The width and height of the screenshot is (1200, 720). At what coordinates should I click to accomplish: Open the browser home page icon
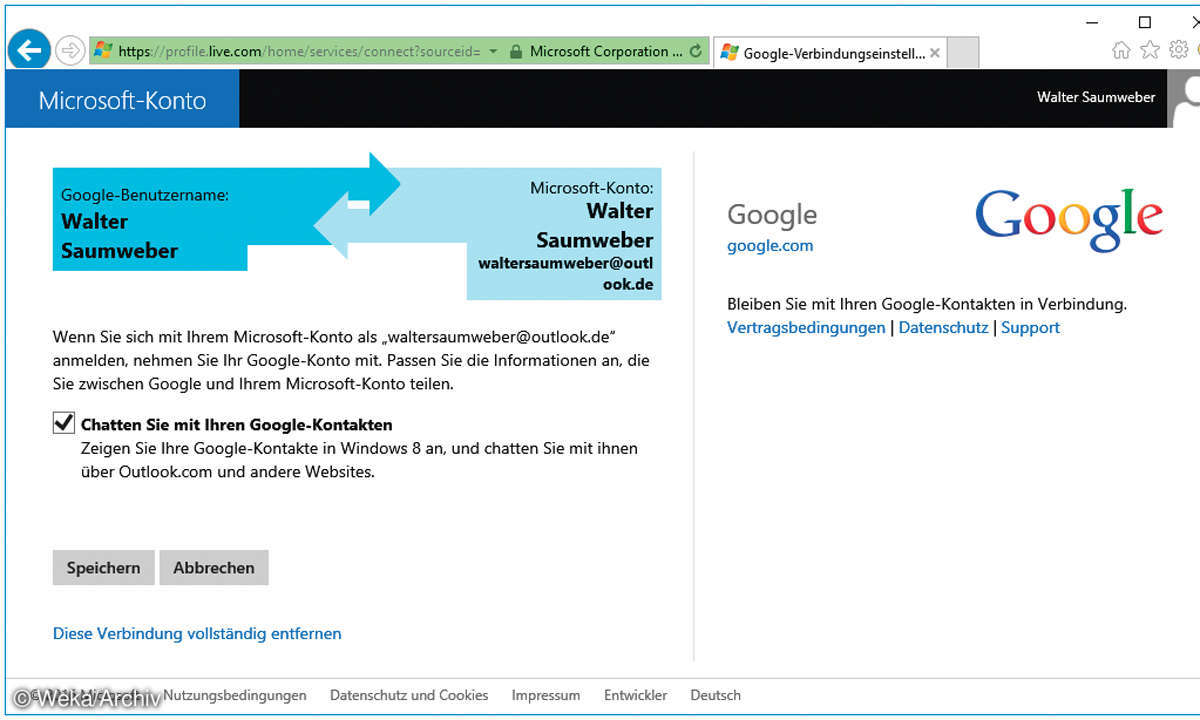click(x=1121, y=50)
